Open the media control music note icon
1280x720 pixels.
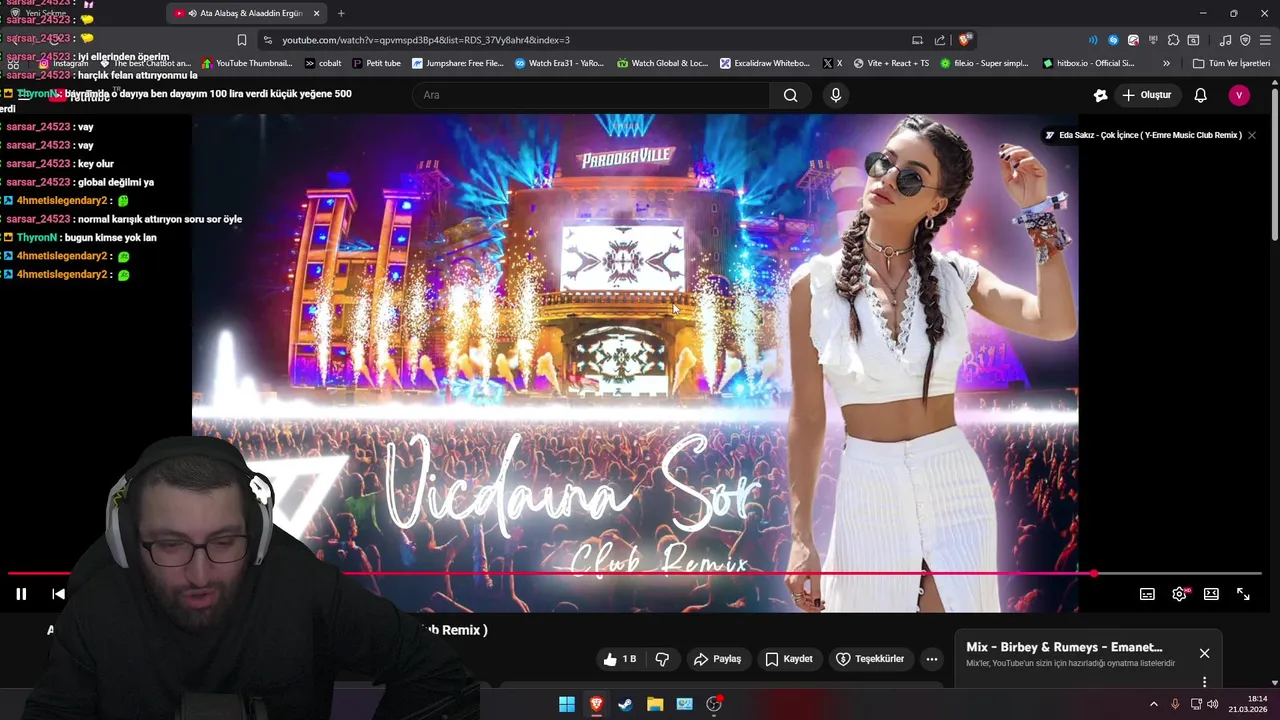[x=1225, y=40]
